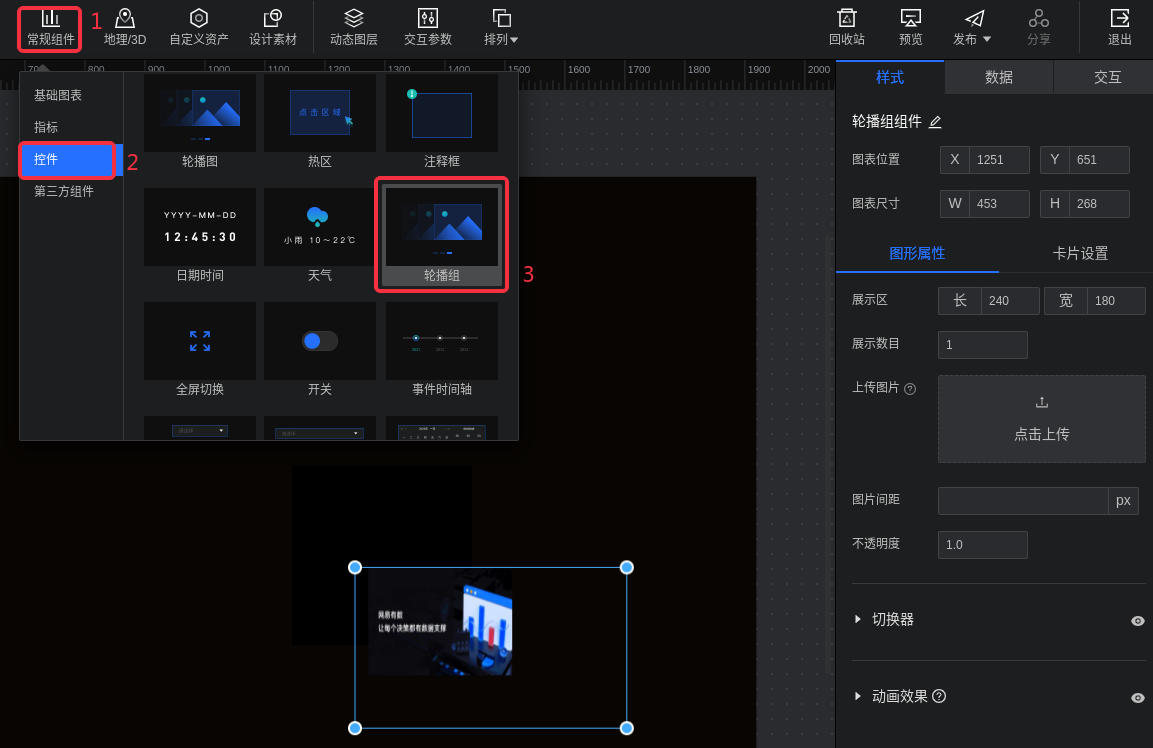Open the 地理/3D components menu
The width and height of the screenshot is (1153, 748).
click(125, 27)
